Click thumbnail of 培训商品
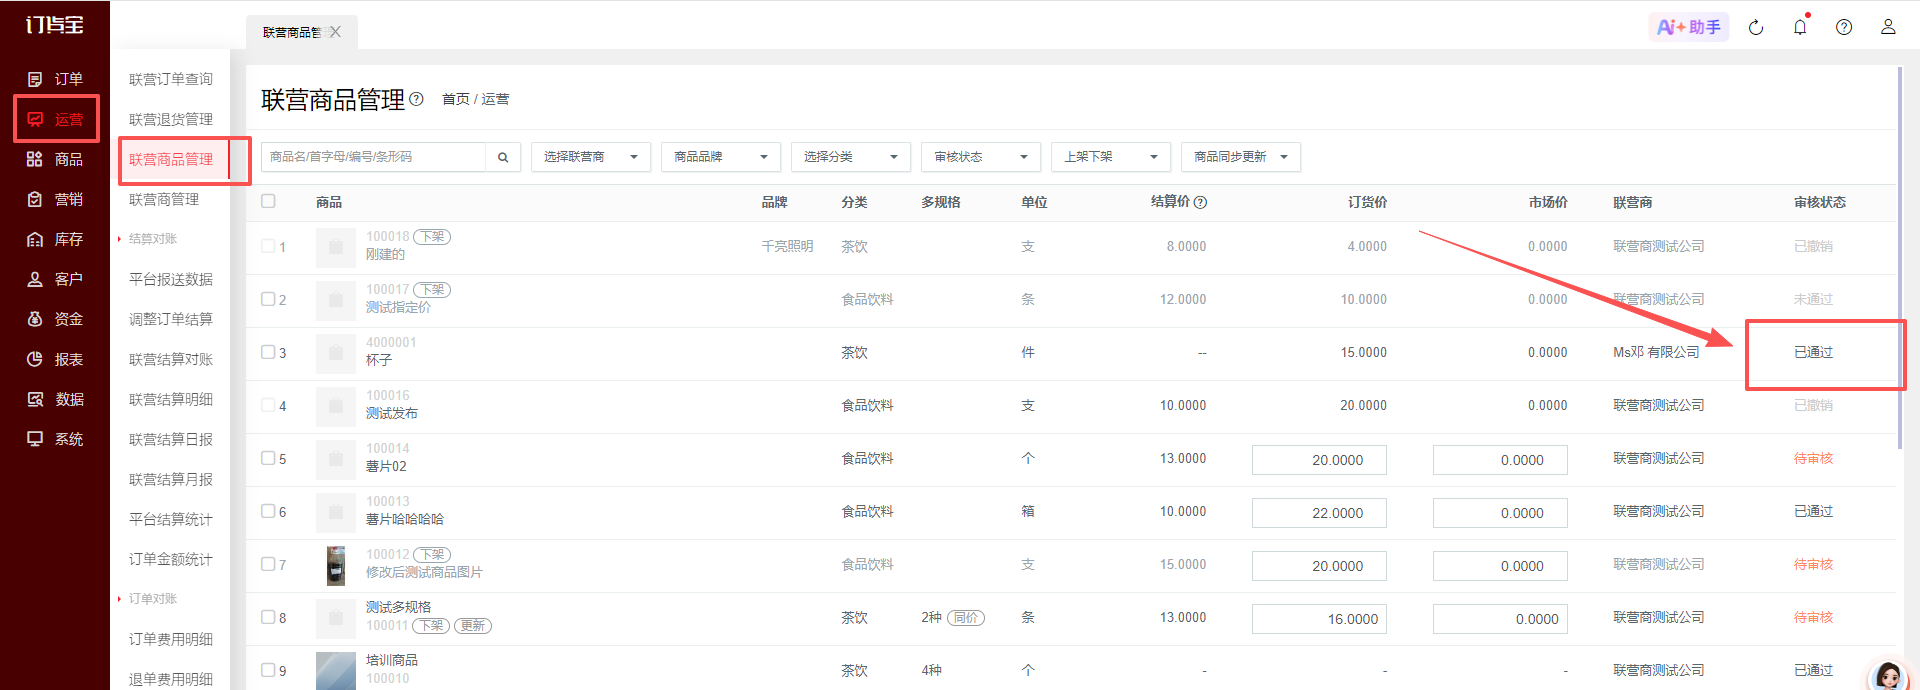The image size is (1920, 690). [x=336, y=671]
